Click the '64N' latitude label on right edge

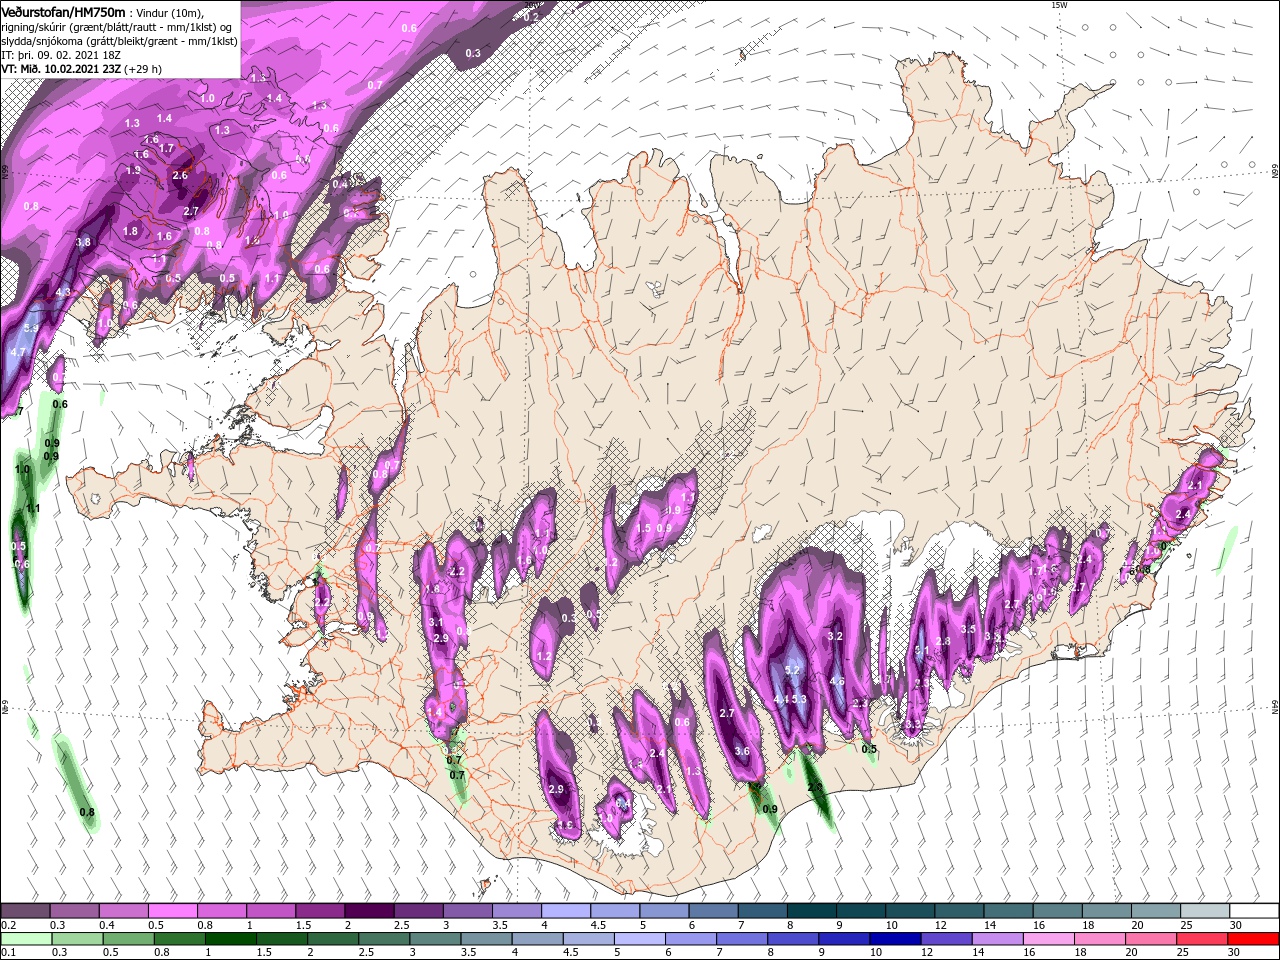(x=1274, y=706)
